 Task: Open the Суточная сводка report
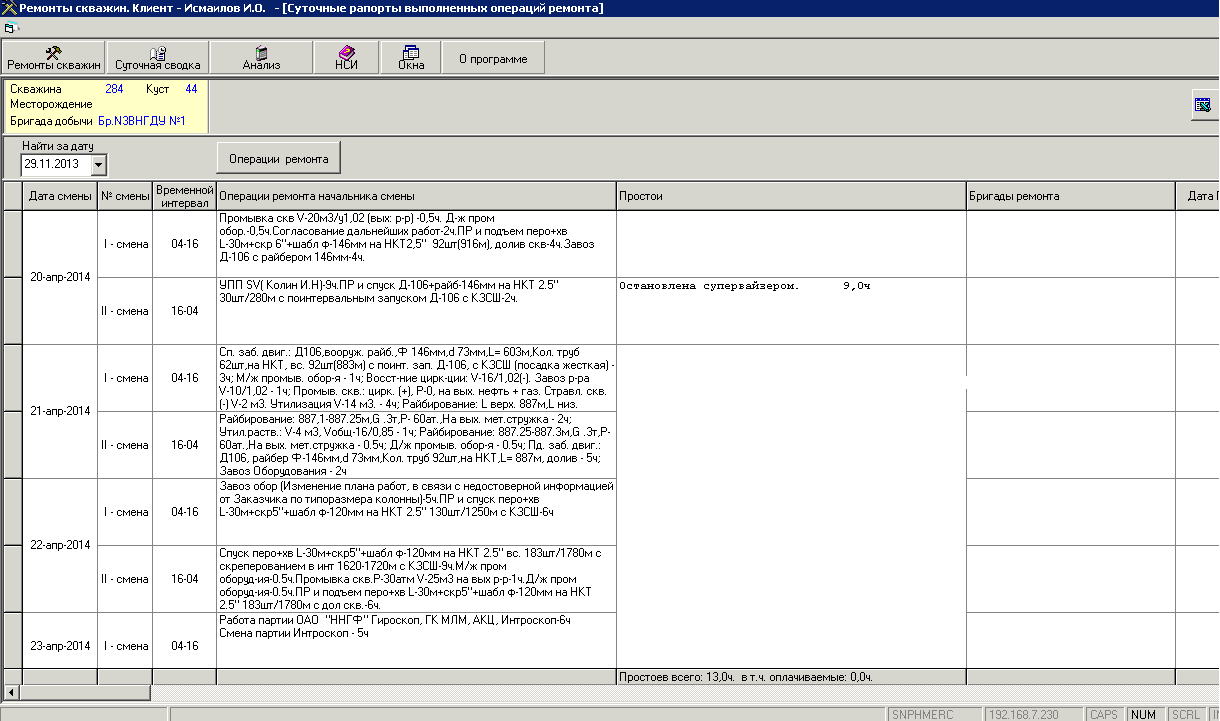pyautogui.click(x=158, y=58)
